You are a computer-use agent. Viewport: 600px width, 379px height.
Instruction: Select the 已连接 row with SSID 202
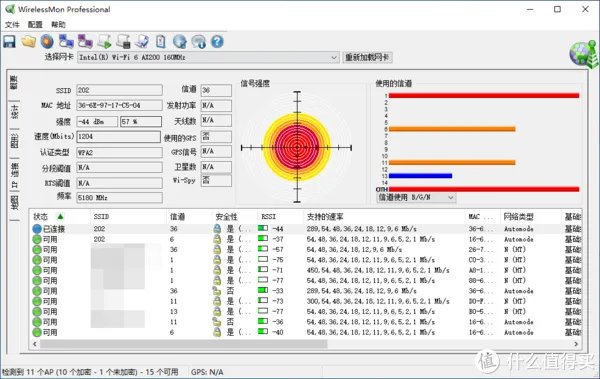click(306, 229)
